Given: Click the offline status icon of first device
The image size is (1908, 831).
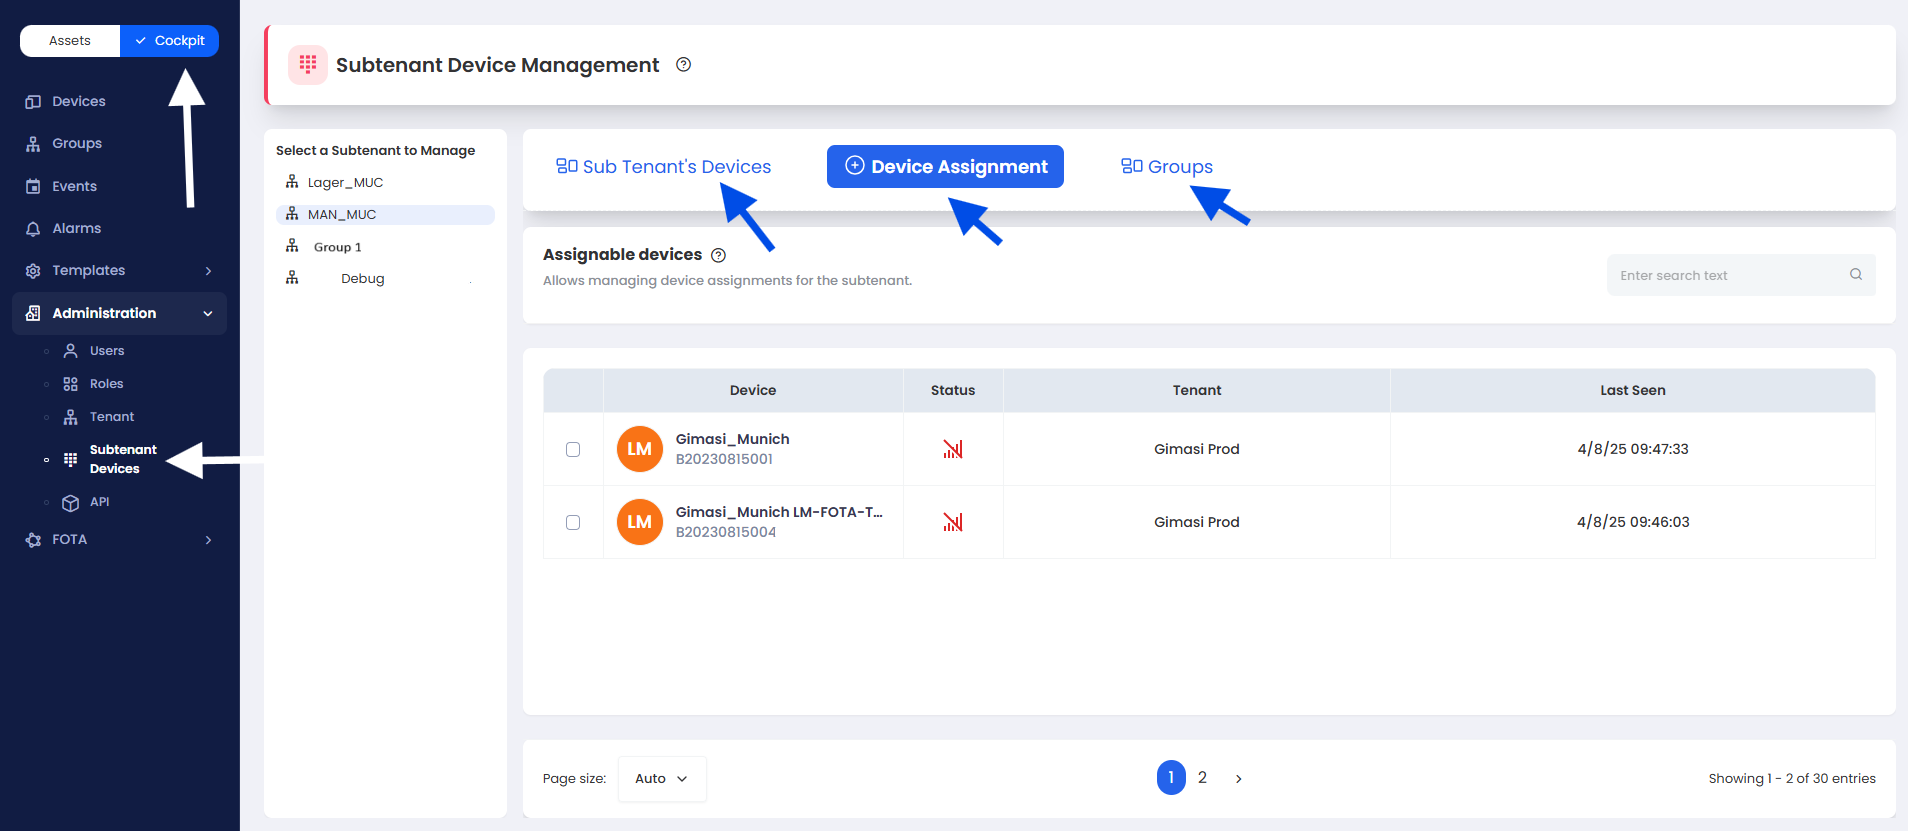Looking at the screenshot, I should click(952, 450).
